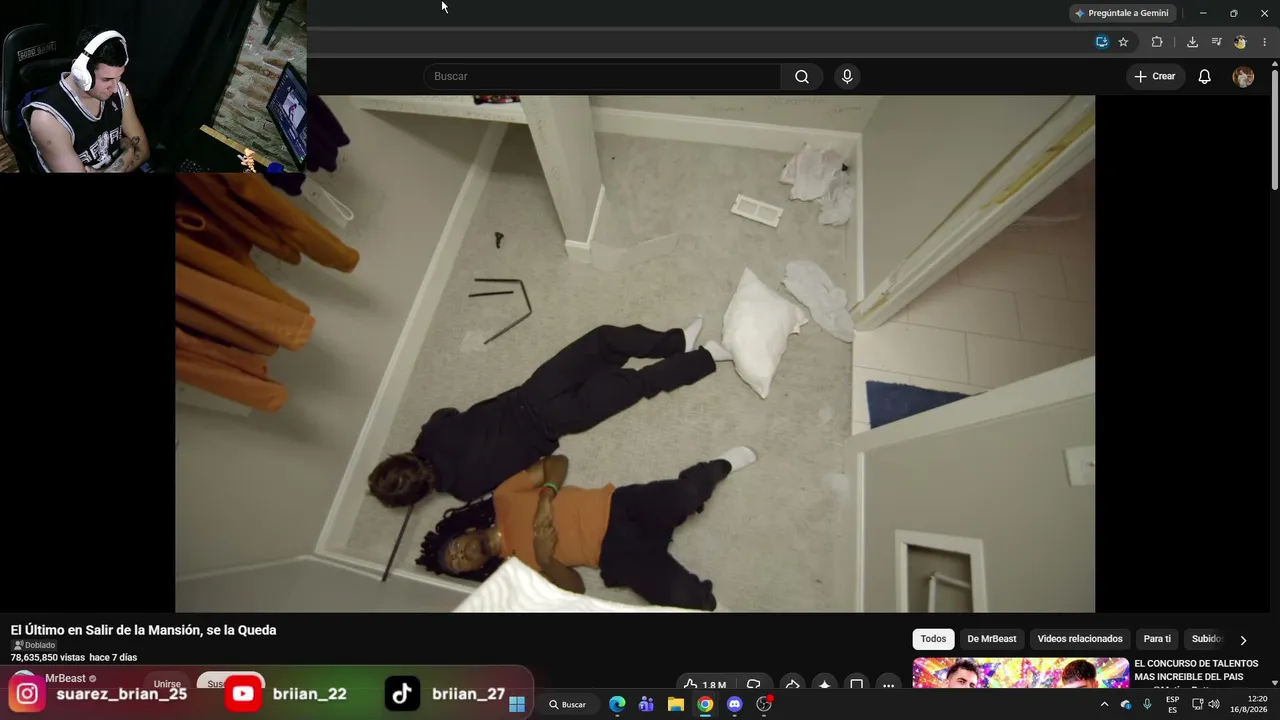The height and width of the screenshot is (720, 1280).
Task: Click the Windows taskbar Buscar search box
Action: point(567,704)
